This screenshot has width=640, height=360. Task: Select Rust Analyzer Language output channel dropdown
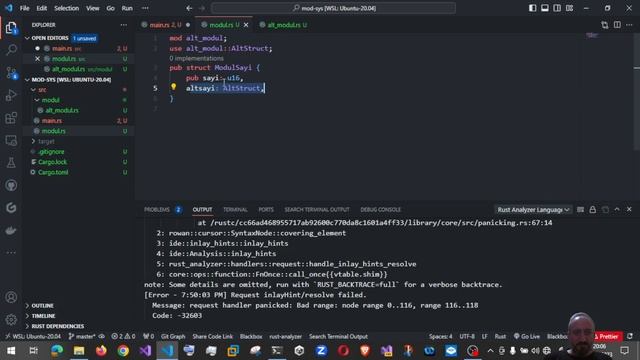pos(533,209)
